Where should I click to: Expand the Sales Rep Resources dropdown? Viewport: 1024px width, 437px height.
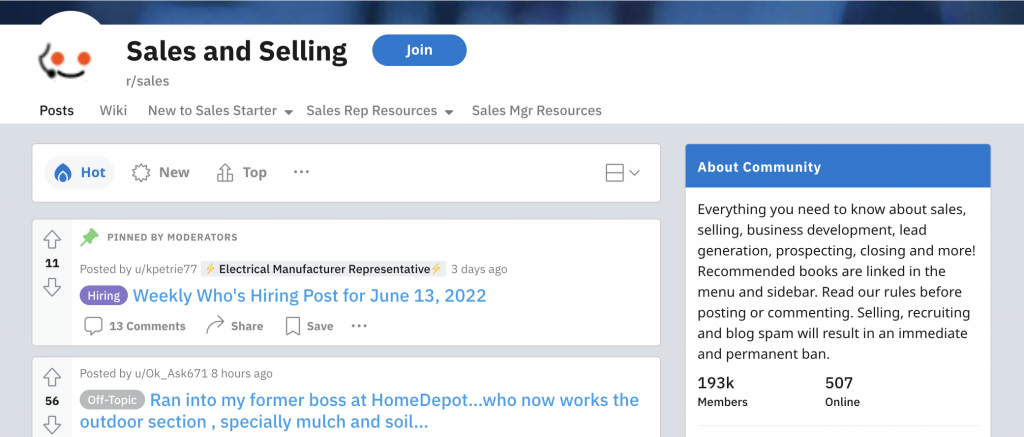click(x=380, y=111)
